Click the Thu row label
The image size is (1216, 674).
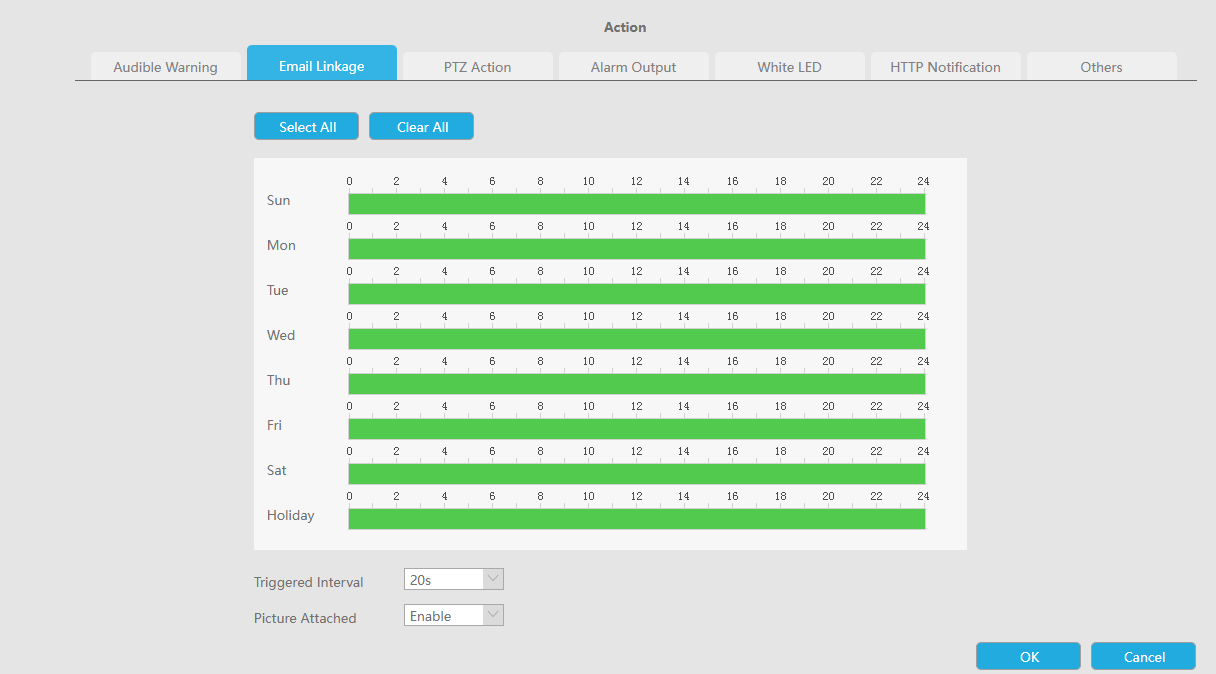[279, 380]
